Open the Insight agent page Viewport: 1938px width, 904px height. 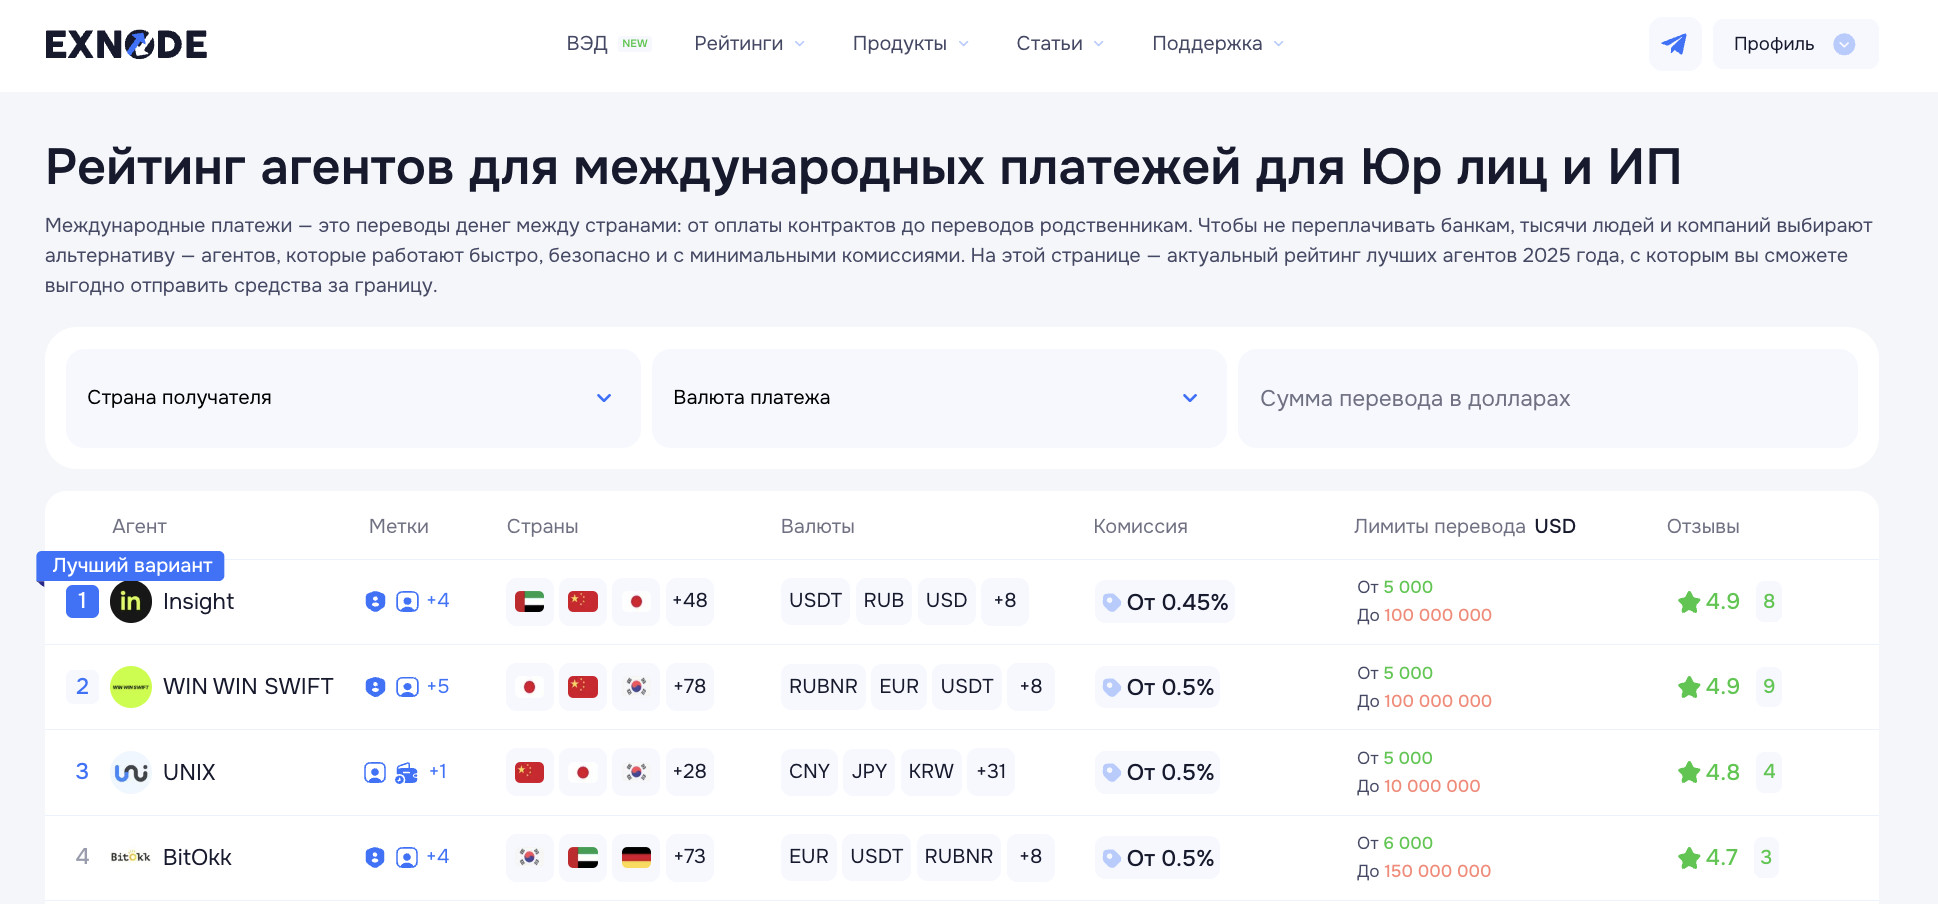(x=198, y=601)
